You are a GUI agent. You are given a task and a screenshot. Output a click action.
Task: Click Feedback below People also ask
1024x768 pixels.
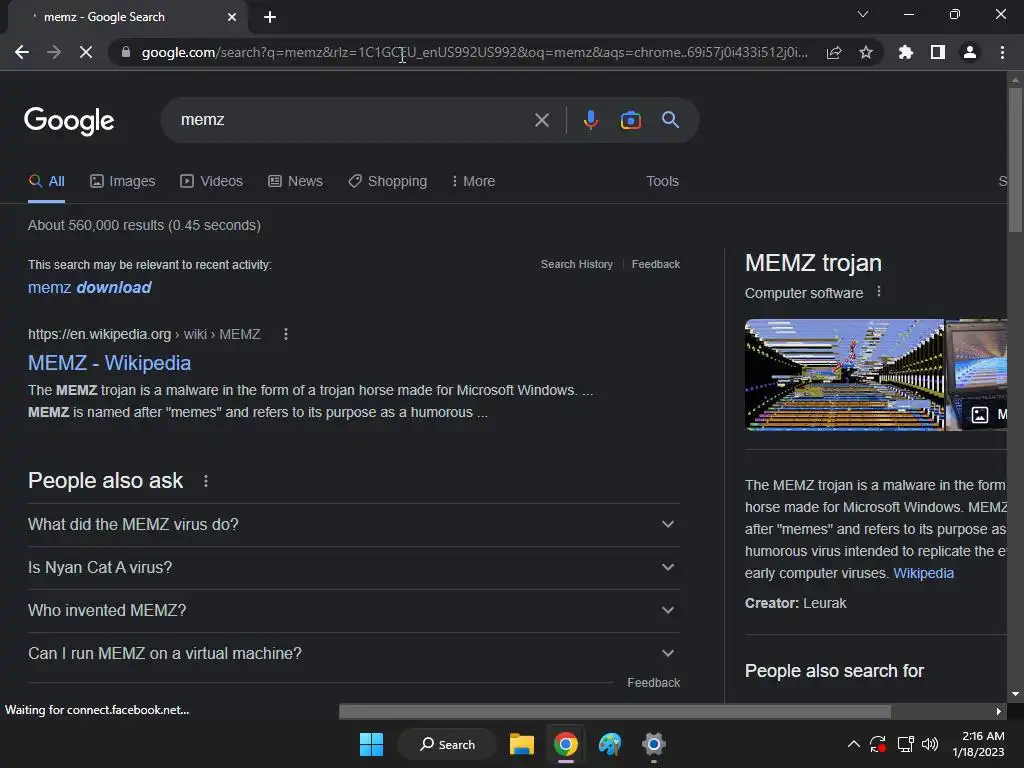pos(653,683)
